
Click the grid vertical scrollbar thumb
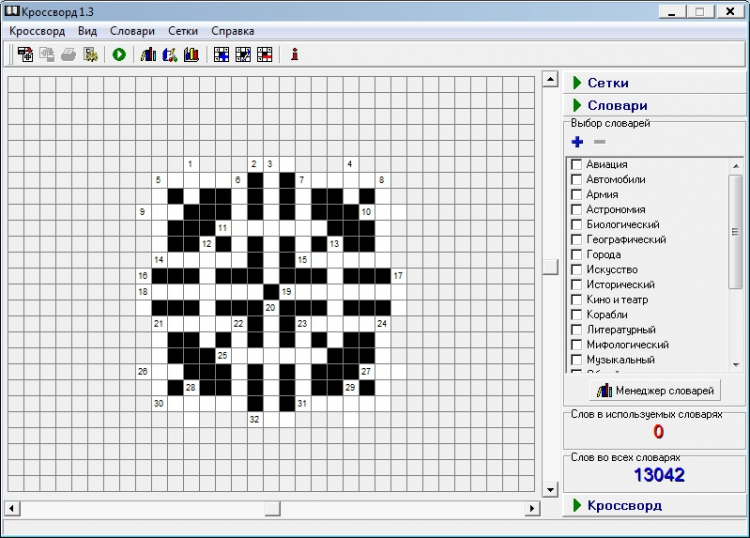[x=551, y=267]
